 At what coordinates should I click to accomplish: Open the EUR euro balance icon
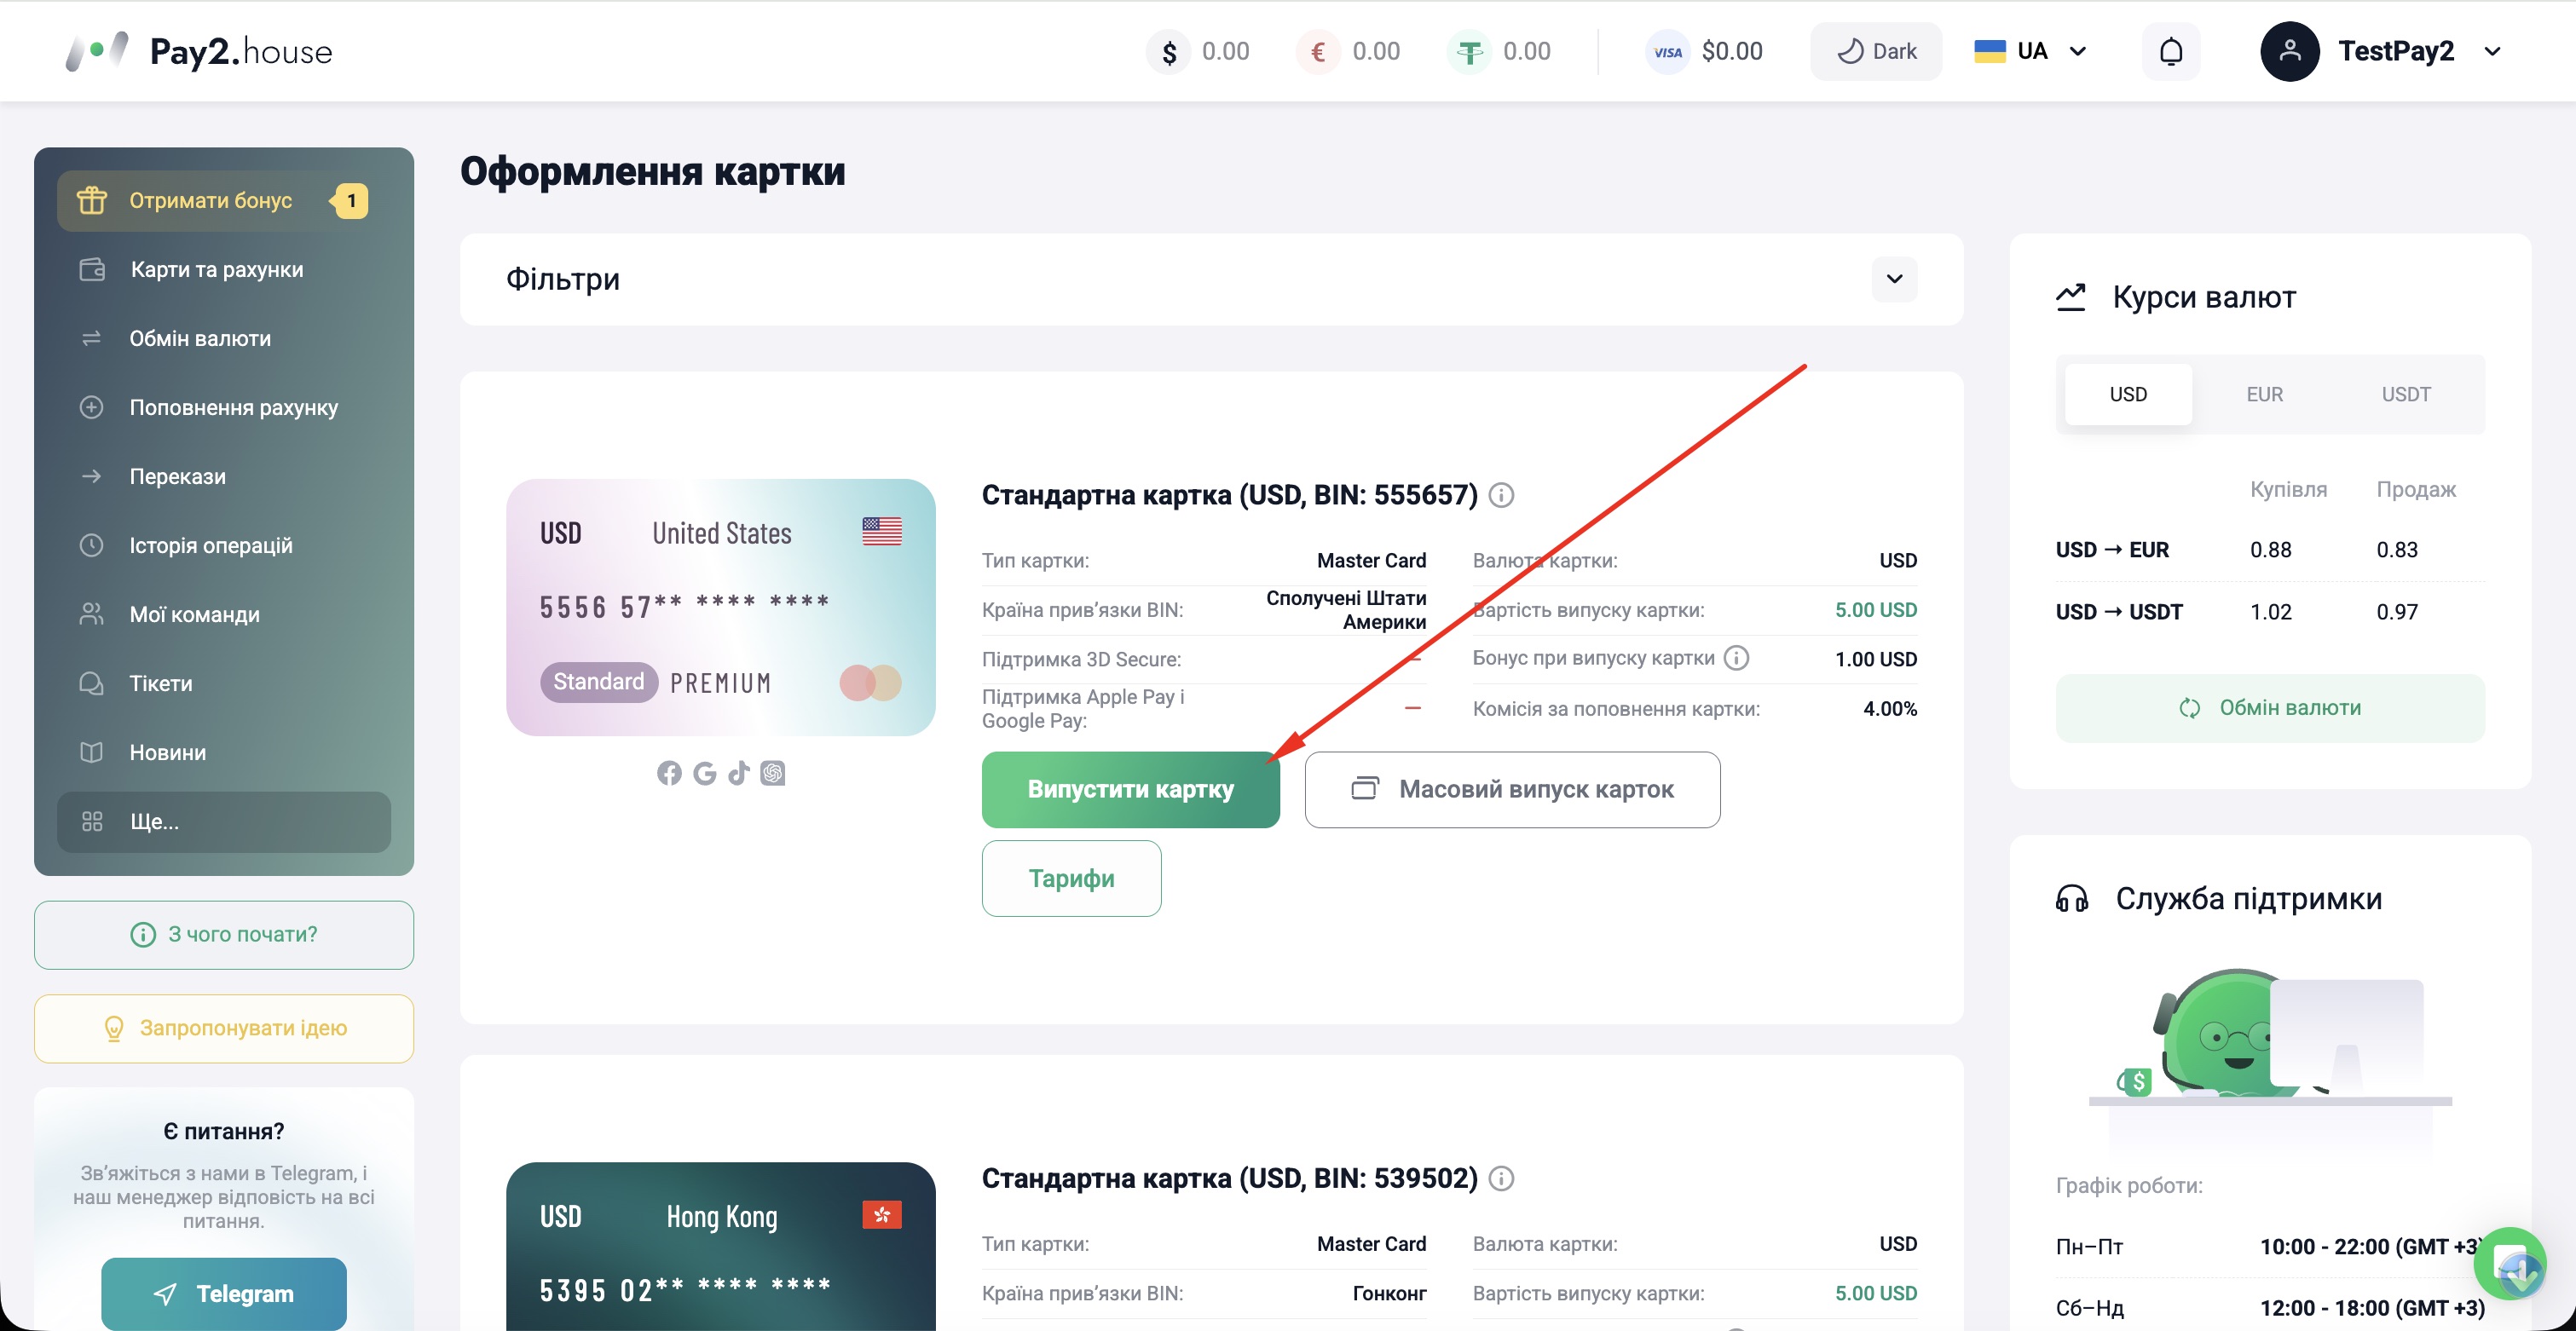click(1318, 52)
